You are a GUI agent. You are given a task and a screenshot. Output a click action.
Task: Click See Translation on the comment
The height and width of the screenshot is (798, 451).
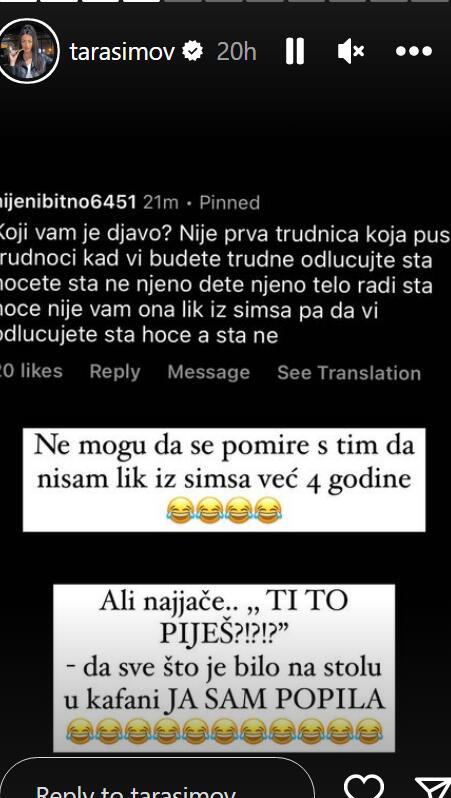point(349,373)
